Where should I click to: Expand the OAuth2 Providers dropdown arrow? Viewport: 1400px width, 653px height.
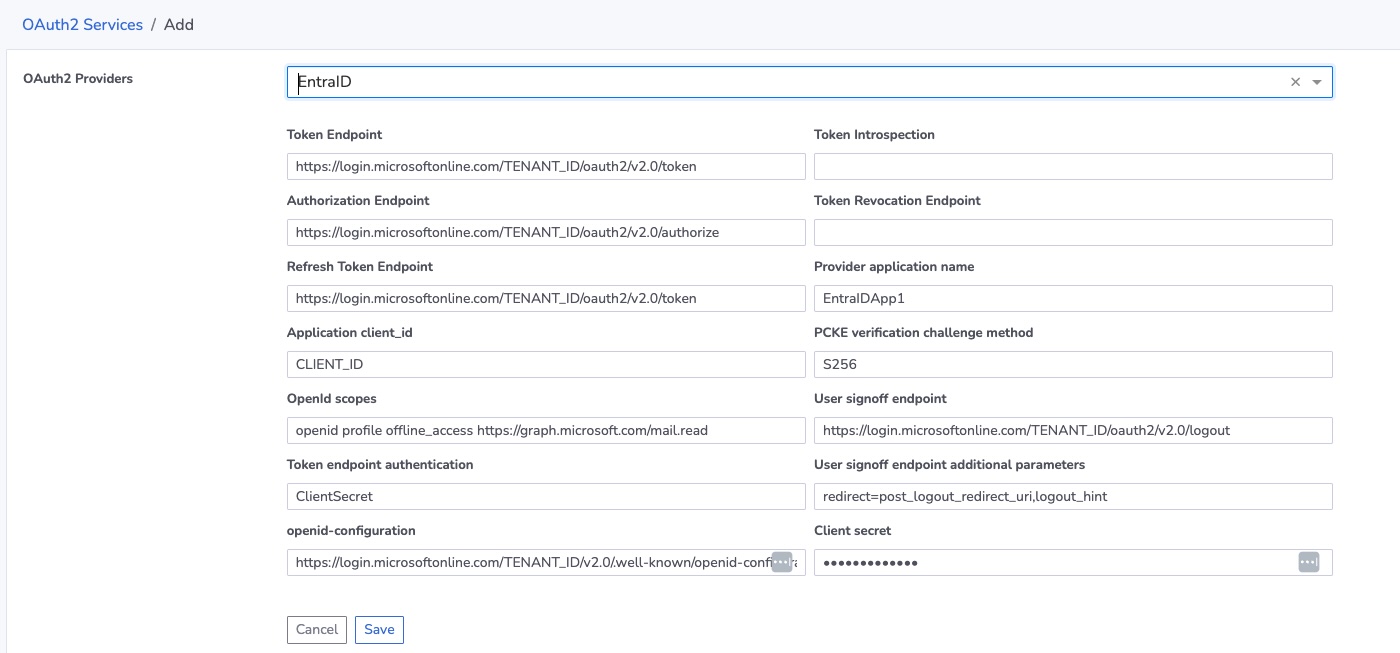point(1317,82)
